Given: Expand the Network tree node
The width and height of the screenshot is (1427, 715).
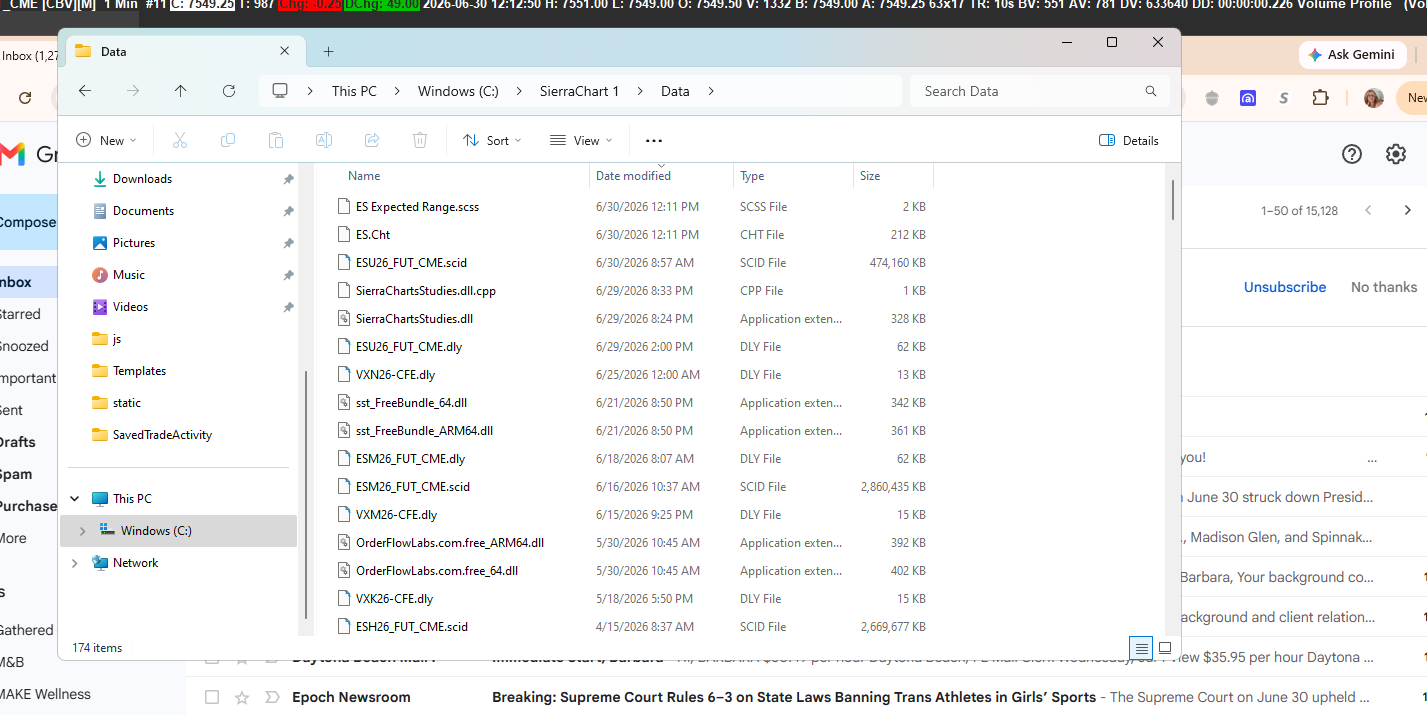Looking at the screenshot, I should click(75, 563).
